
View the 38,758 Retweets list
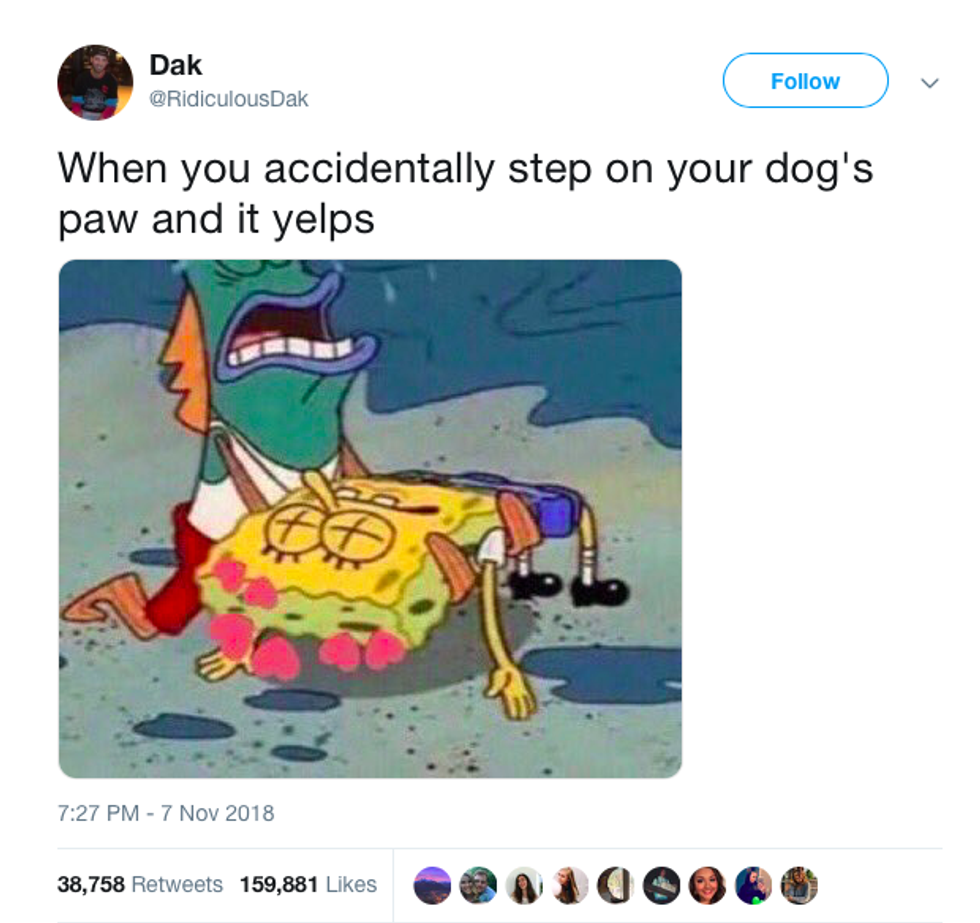(140, 884)
